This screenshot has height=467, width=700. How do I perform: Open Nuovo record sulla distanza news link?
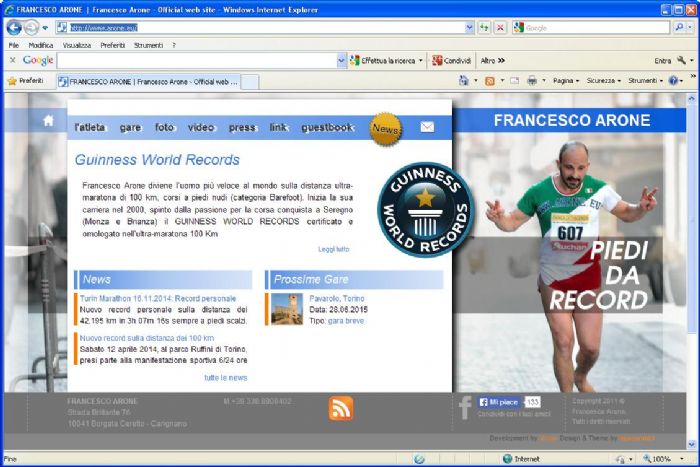[147, 338]
